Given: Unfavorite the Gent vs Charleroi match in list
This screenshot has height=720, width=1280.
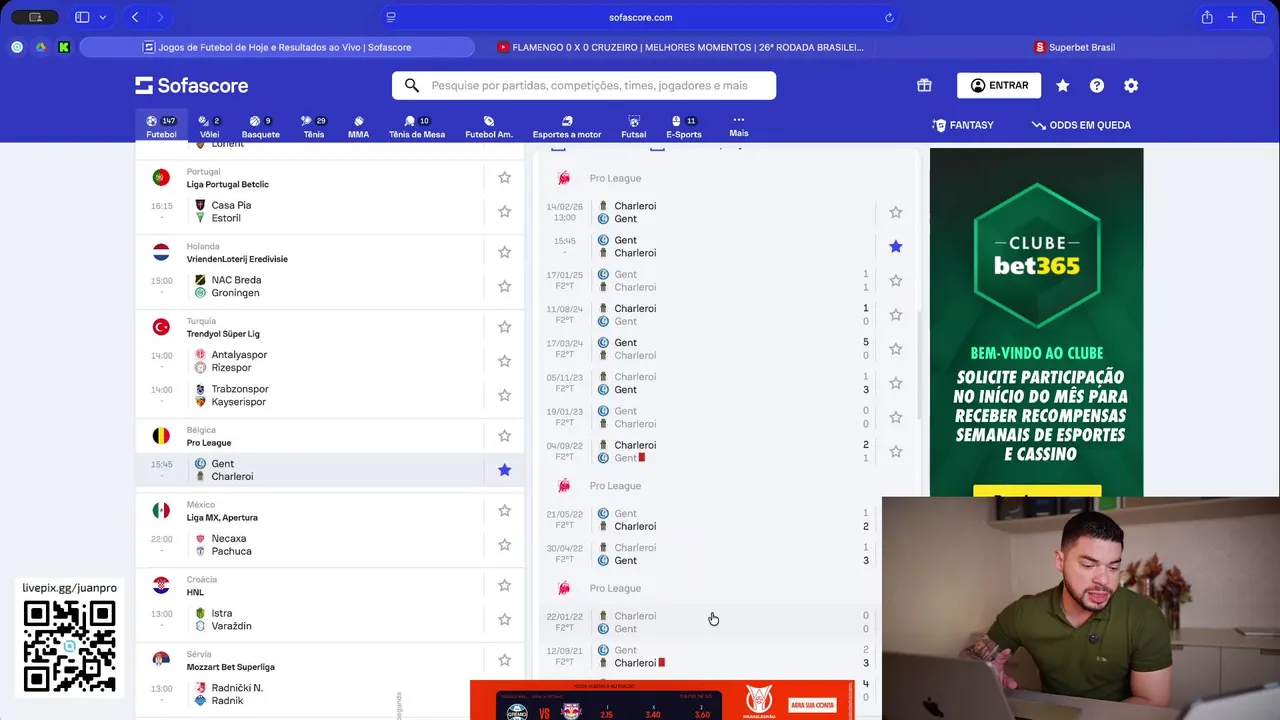Looking at the screenshot, I should tap(504, 470).
